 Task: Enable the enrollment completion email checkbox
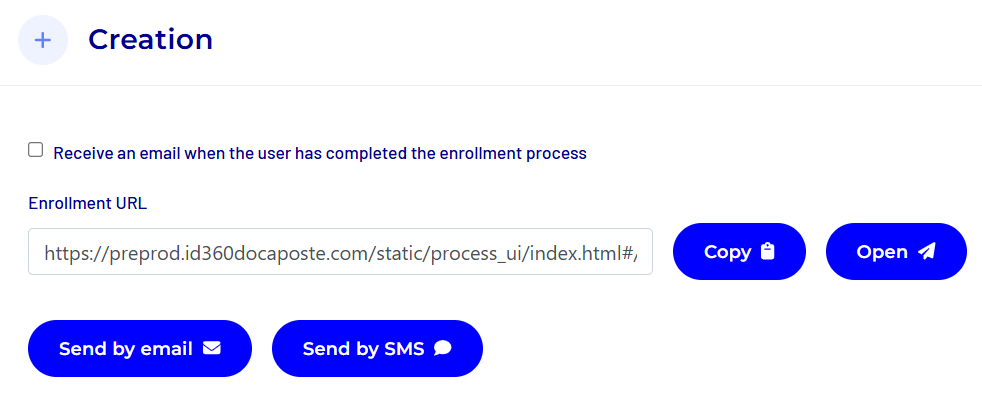pos(36,150)
